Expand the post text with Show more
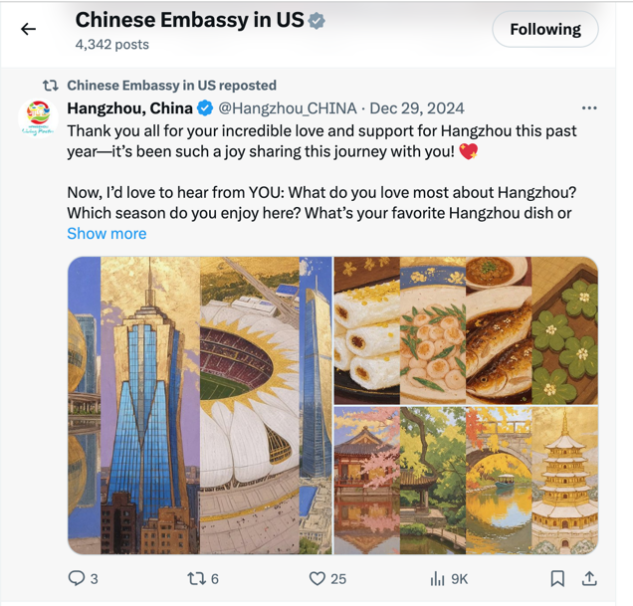This screenshot has height=606, width=633. point(107,233)
